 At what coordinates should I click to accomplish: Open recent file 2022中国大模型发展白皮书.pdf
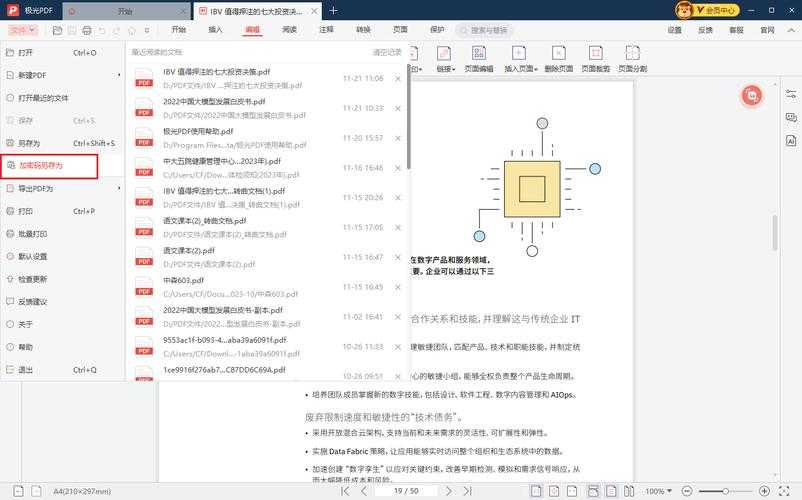coord(266,108)
